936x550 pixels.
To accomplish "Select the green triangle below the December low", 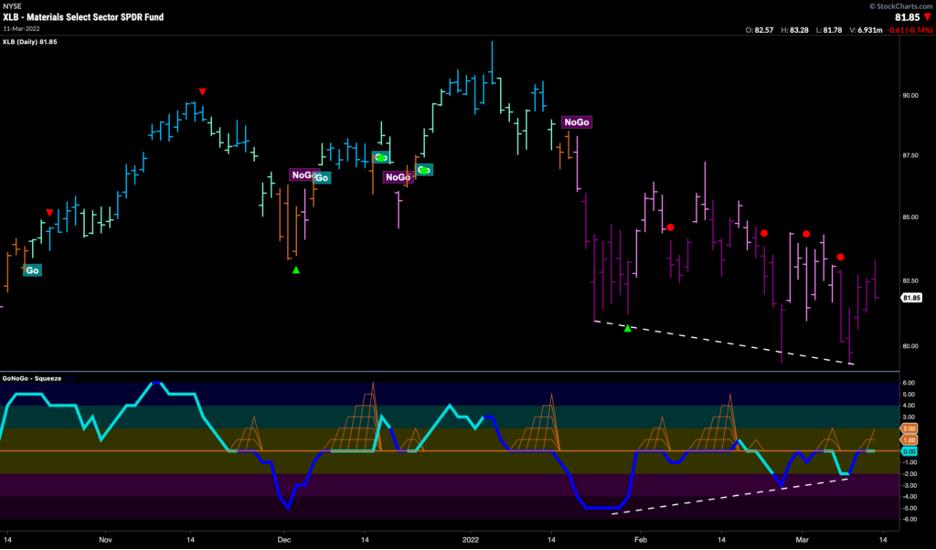I will 296,269.
